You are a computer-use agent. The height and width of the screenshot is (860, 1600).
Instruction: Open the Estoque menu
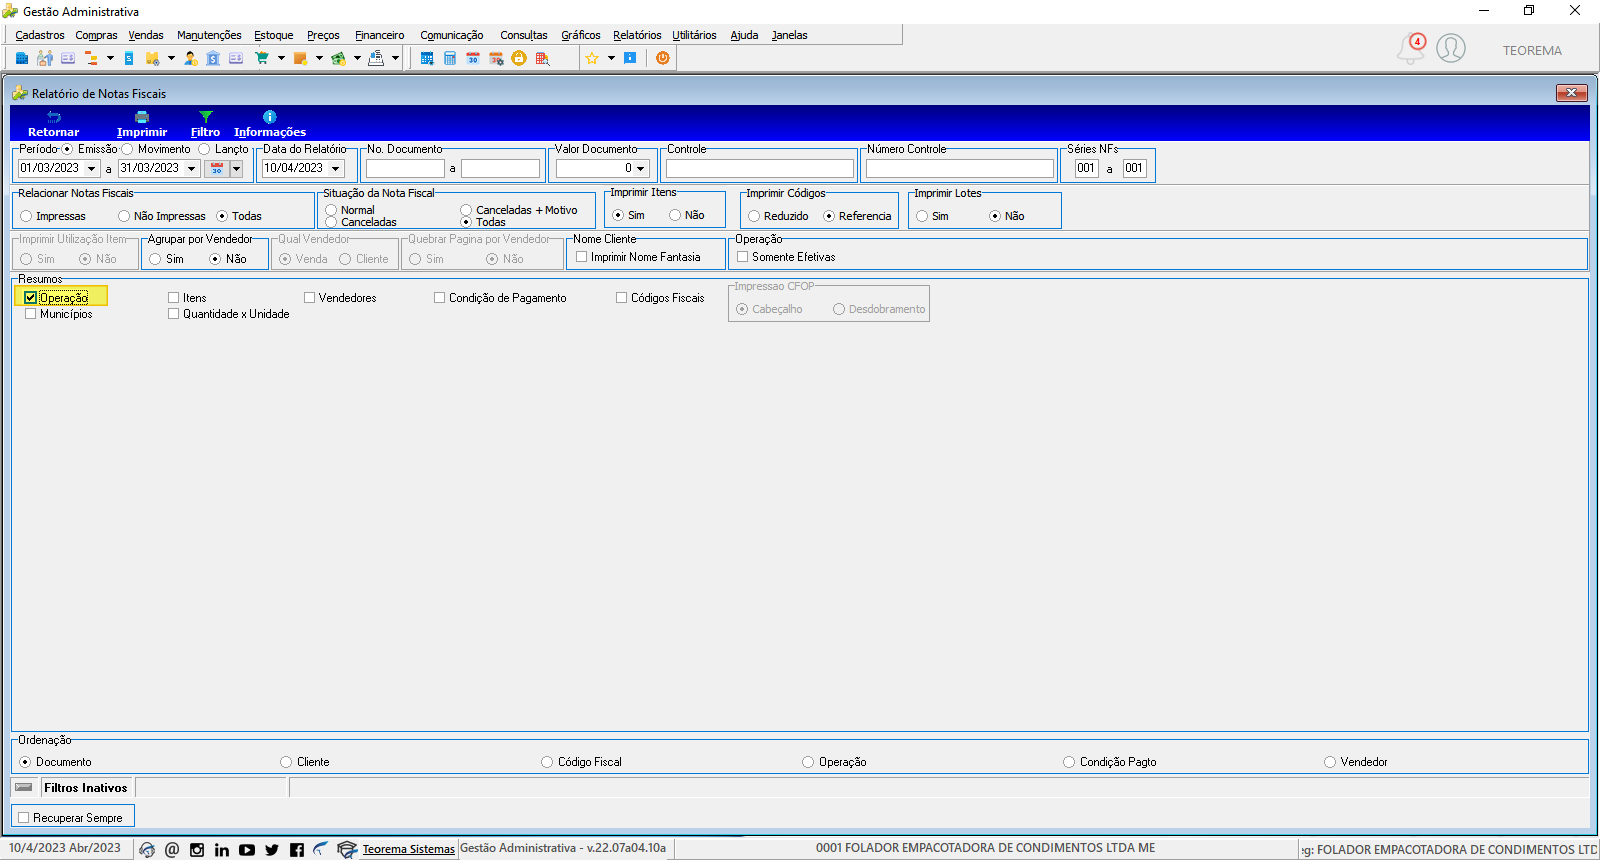(x=274, y=35)
